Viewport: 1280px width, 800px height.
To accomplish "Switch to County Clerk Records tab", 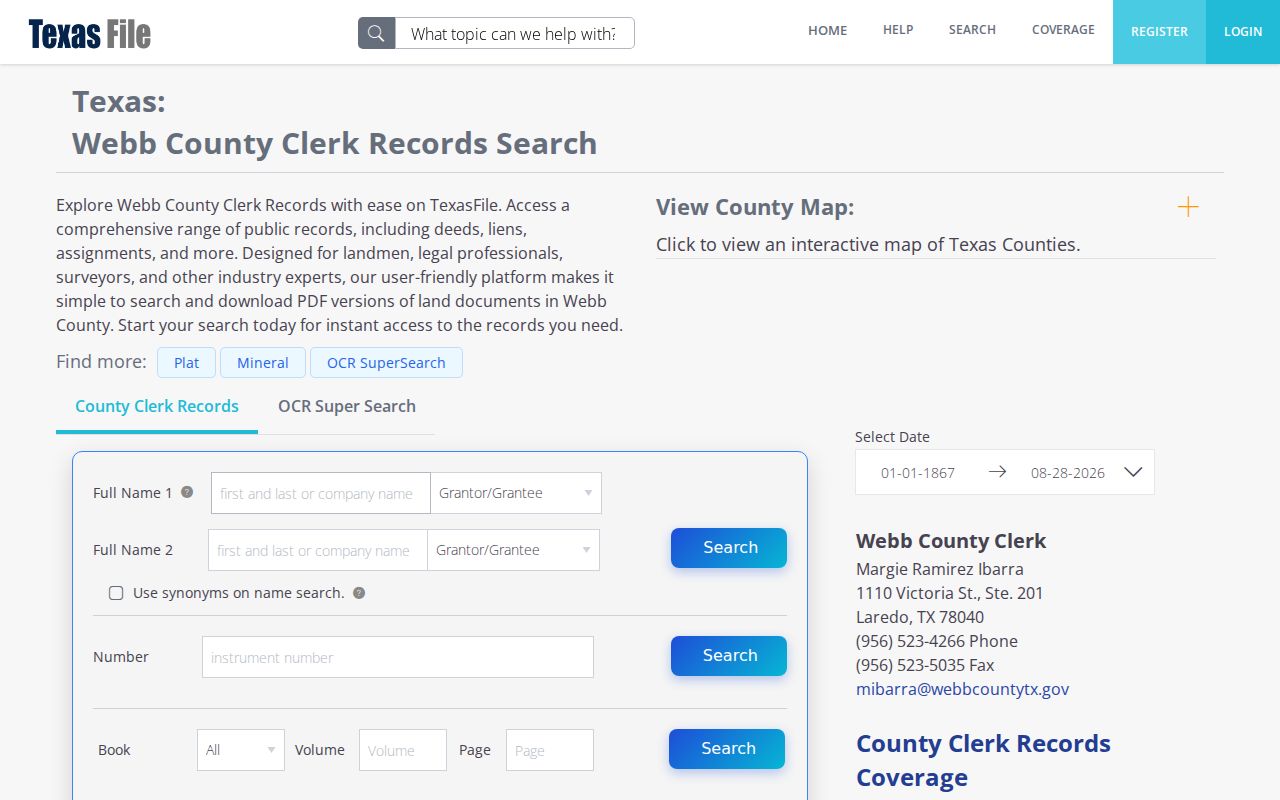I will pos(157,407).
